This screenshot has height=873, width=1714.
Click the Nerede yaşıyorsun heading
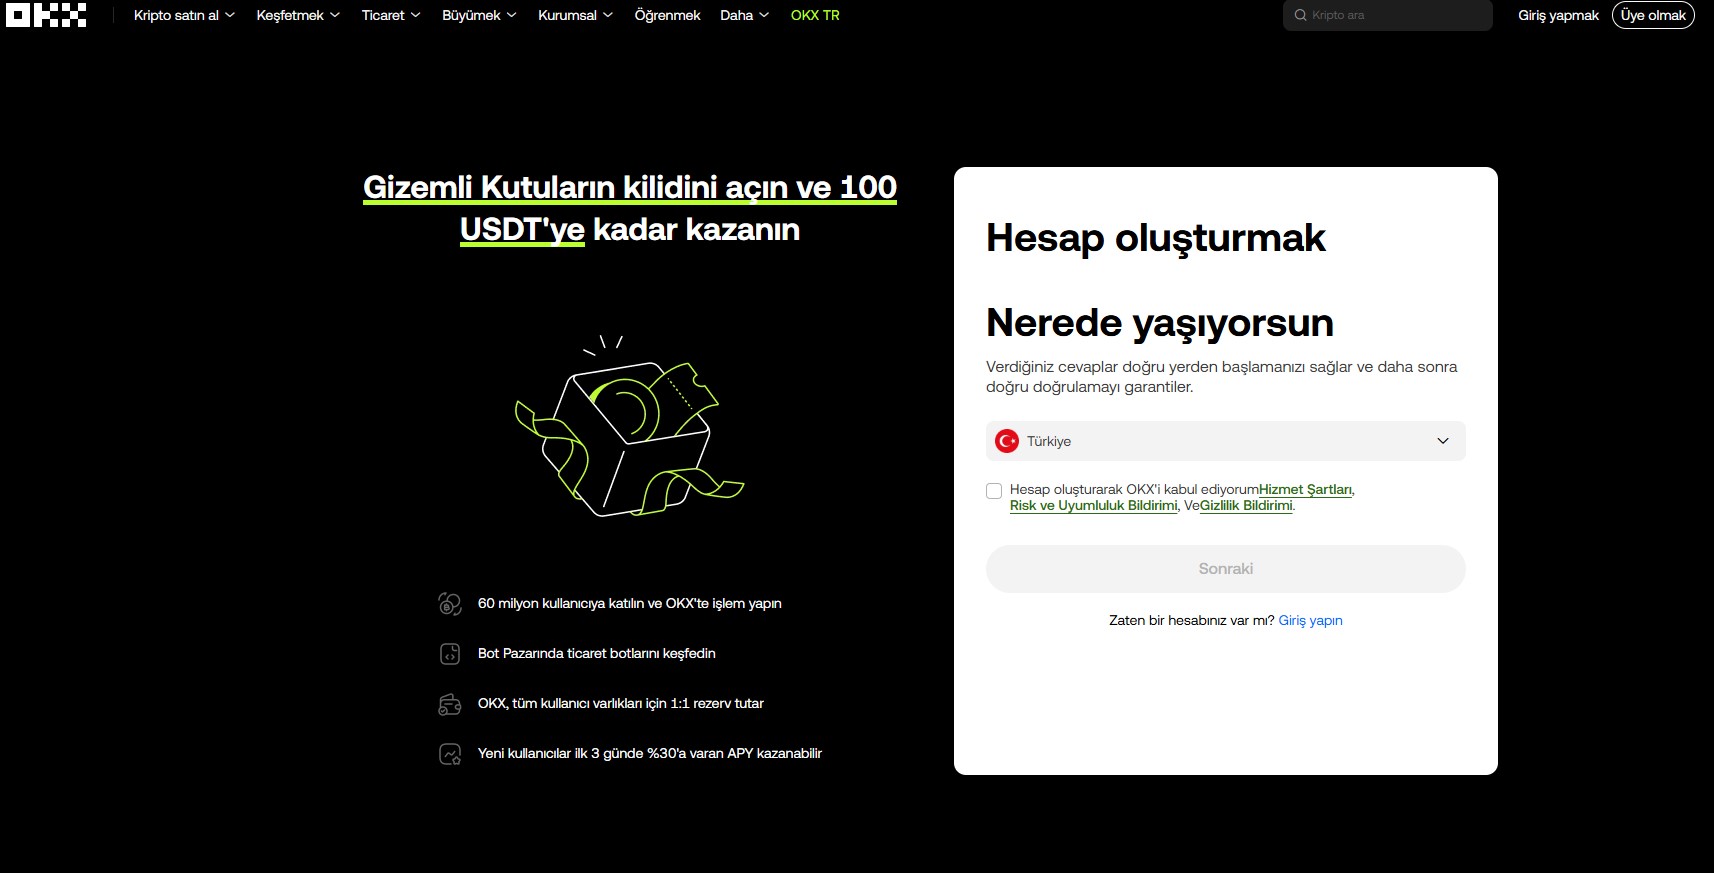click(1160, 323)
